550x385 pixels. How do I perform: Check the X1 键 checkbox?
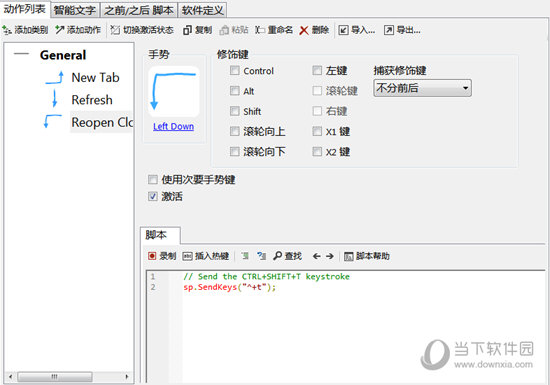tap(317, 131)
